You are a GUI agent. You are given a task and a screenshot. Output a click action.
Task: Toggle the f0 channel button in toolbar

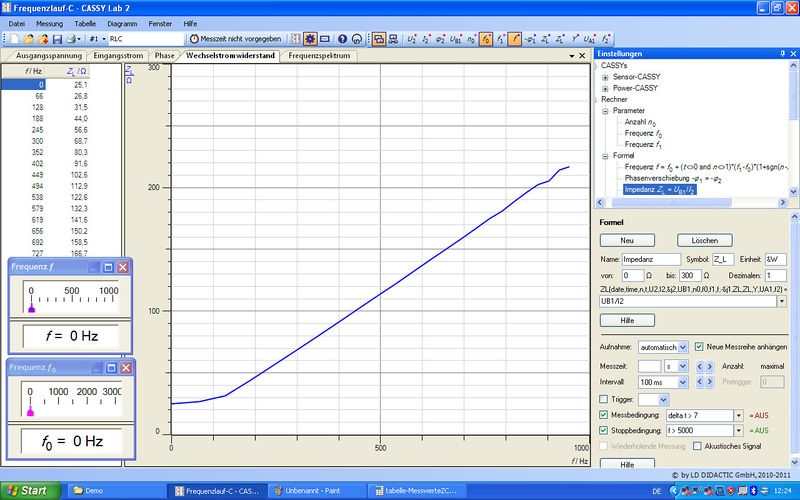point(485,39)
